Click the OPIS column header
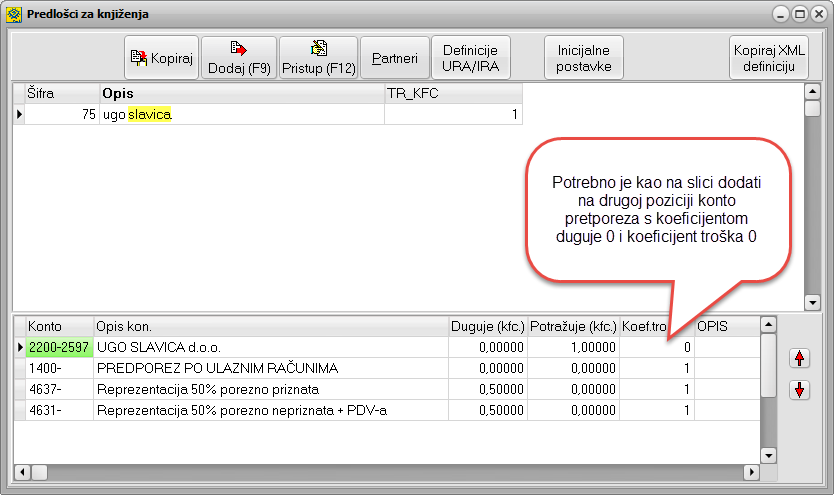 (x=727, y=326)
